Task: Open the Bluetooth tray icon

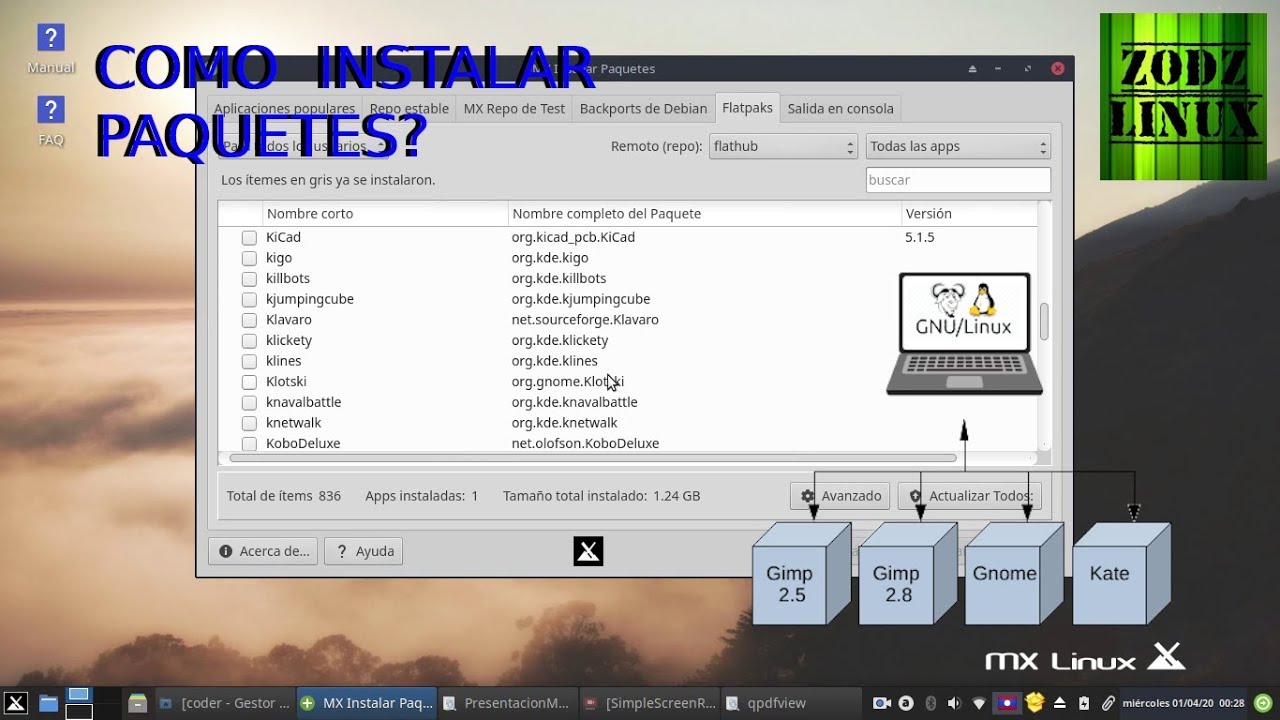Action: tap(930, 703)
